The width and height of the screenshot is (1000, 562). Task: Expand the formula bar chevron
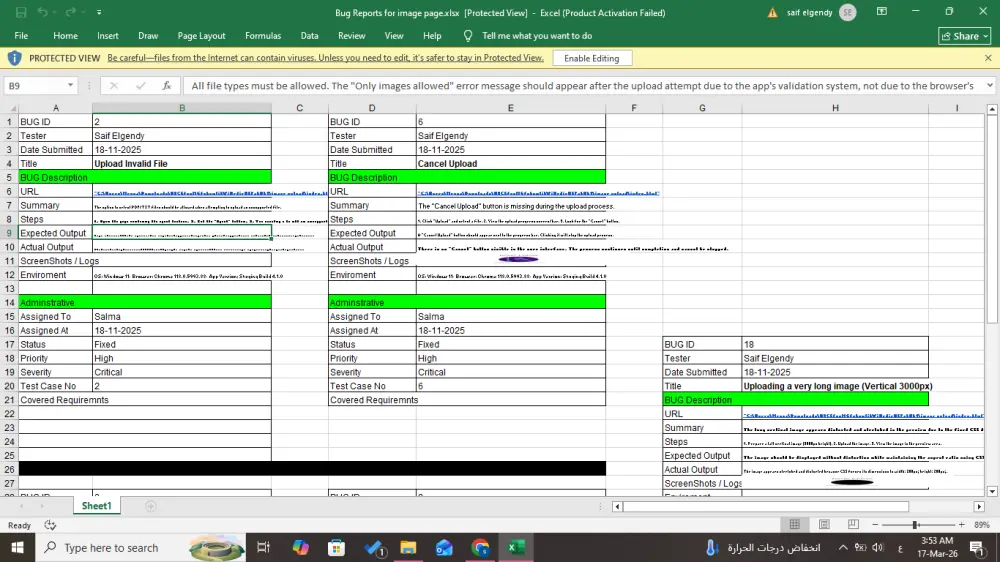990,85
